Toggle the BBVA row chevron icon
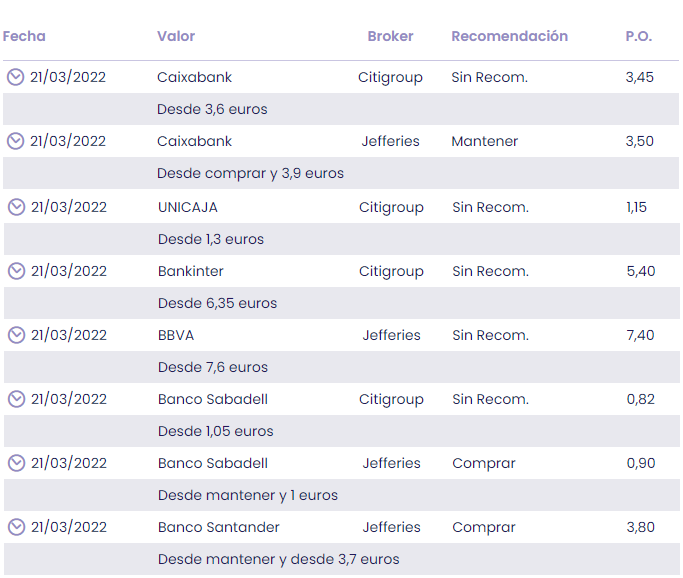 coord(16,335)
